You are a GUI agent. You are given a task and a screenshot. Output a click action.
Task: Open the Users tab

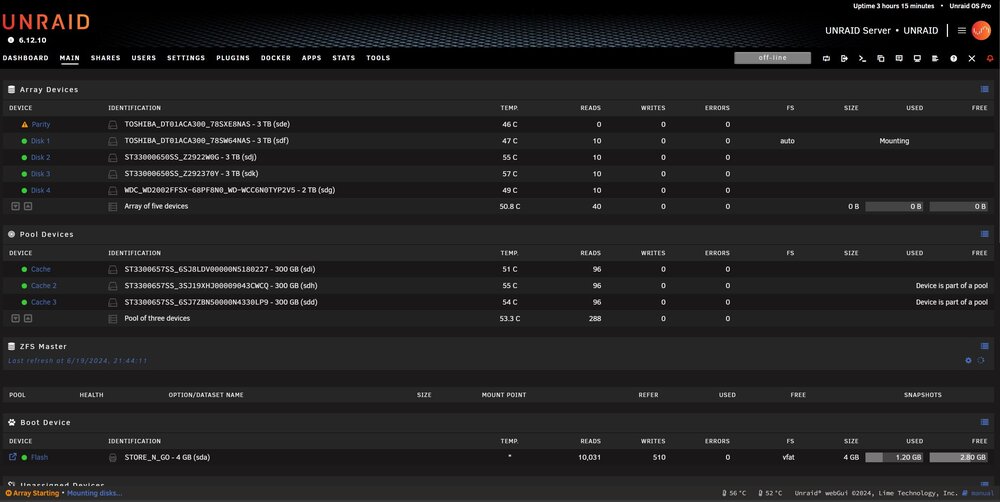tap(143, 58)
